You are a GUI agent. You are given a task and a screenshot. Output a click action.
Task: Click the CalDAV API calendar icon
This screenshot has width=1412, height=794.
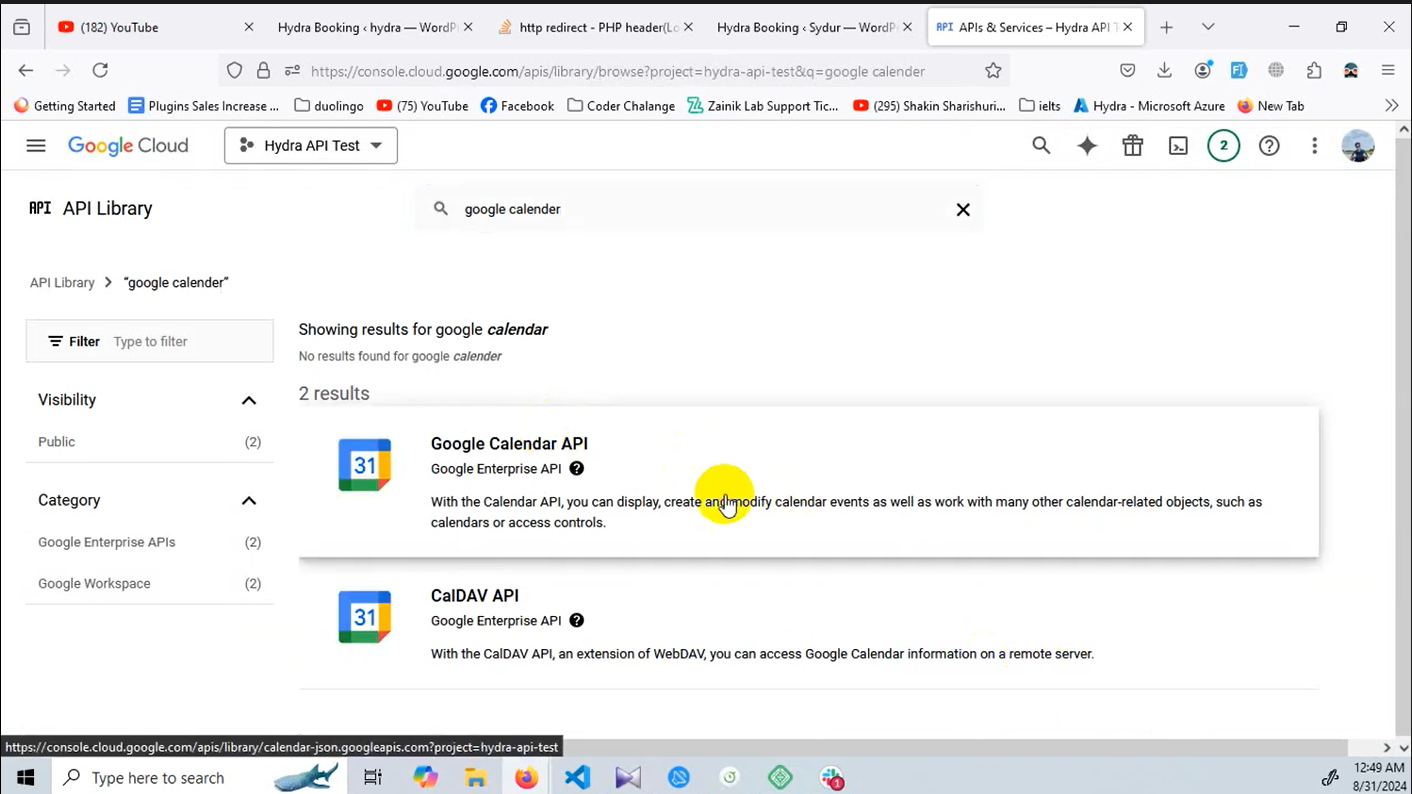(364, 617)
